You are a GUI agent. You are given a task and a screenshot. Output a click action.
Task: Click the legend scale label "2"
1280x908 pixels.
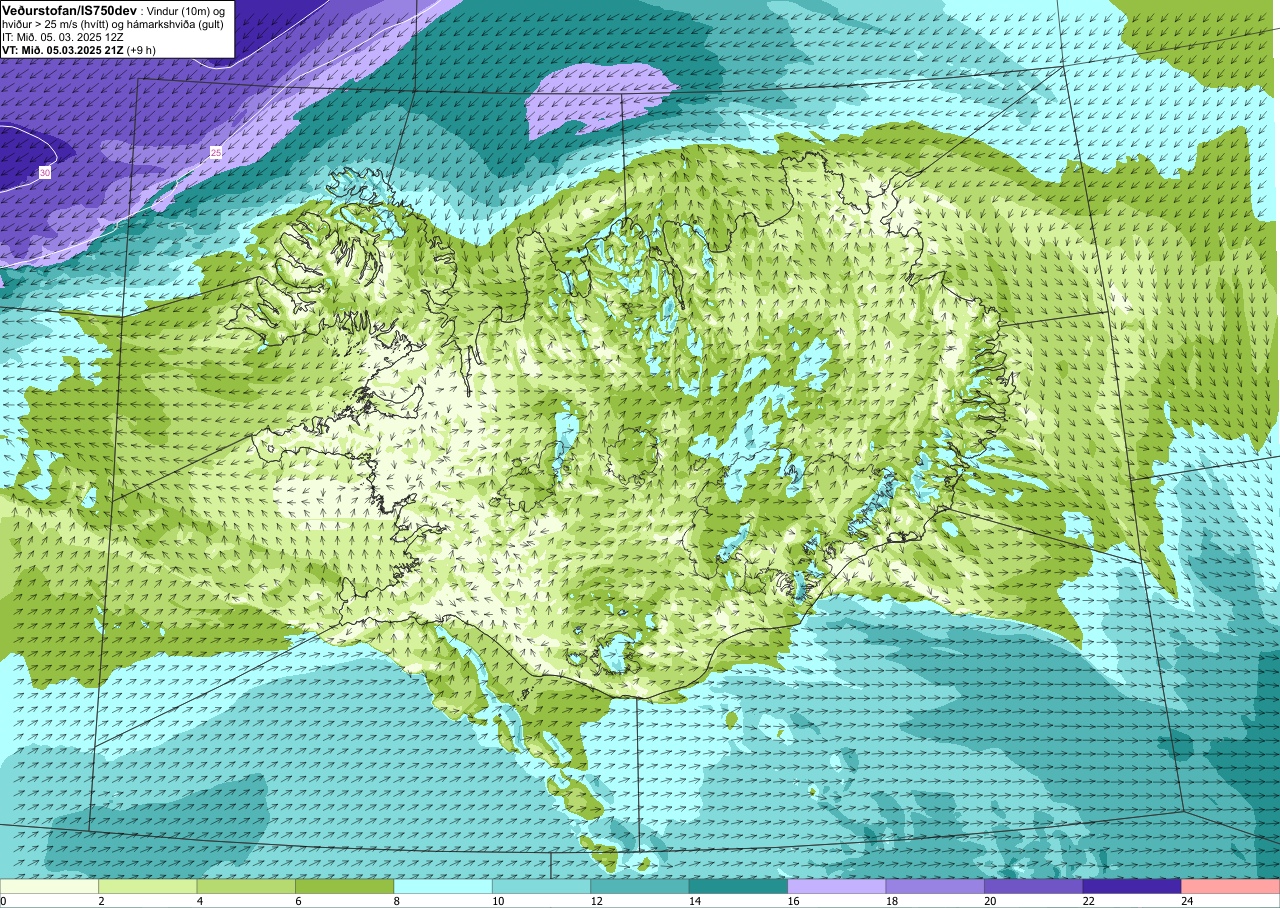click(x=102, y=901)
